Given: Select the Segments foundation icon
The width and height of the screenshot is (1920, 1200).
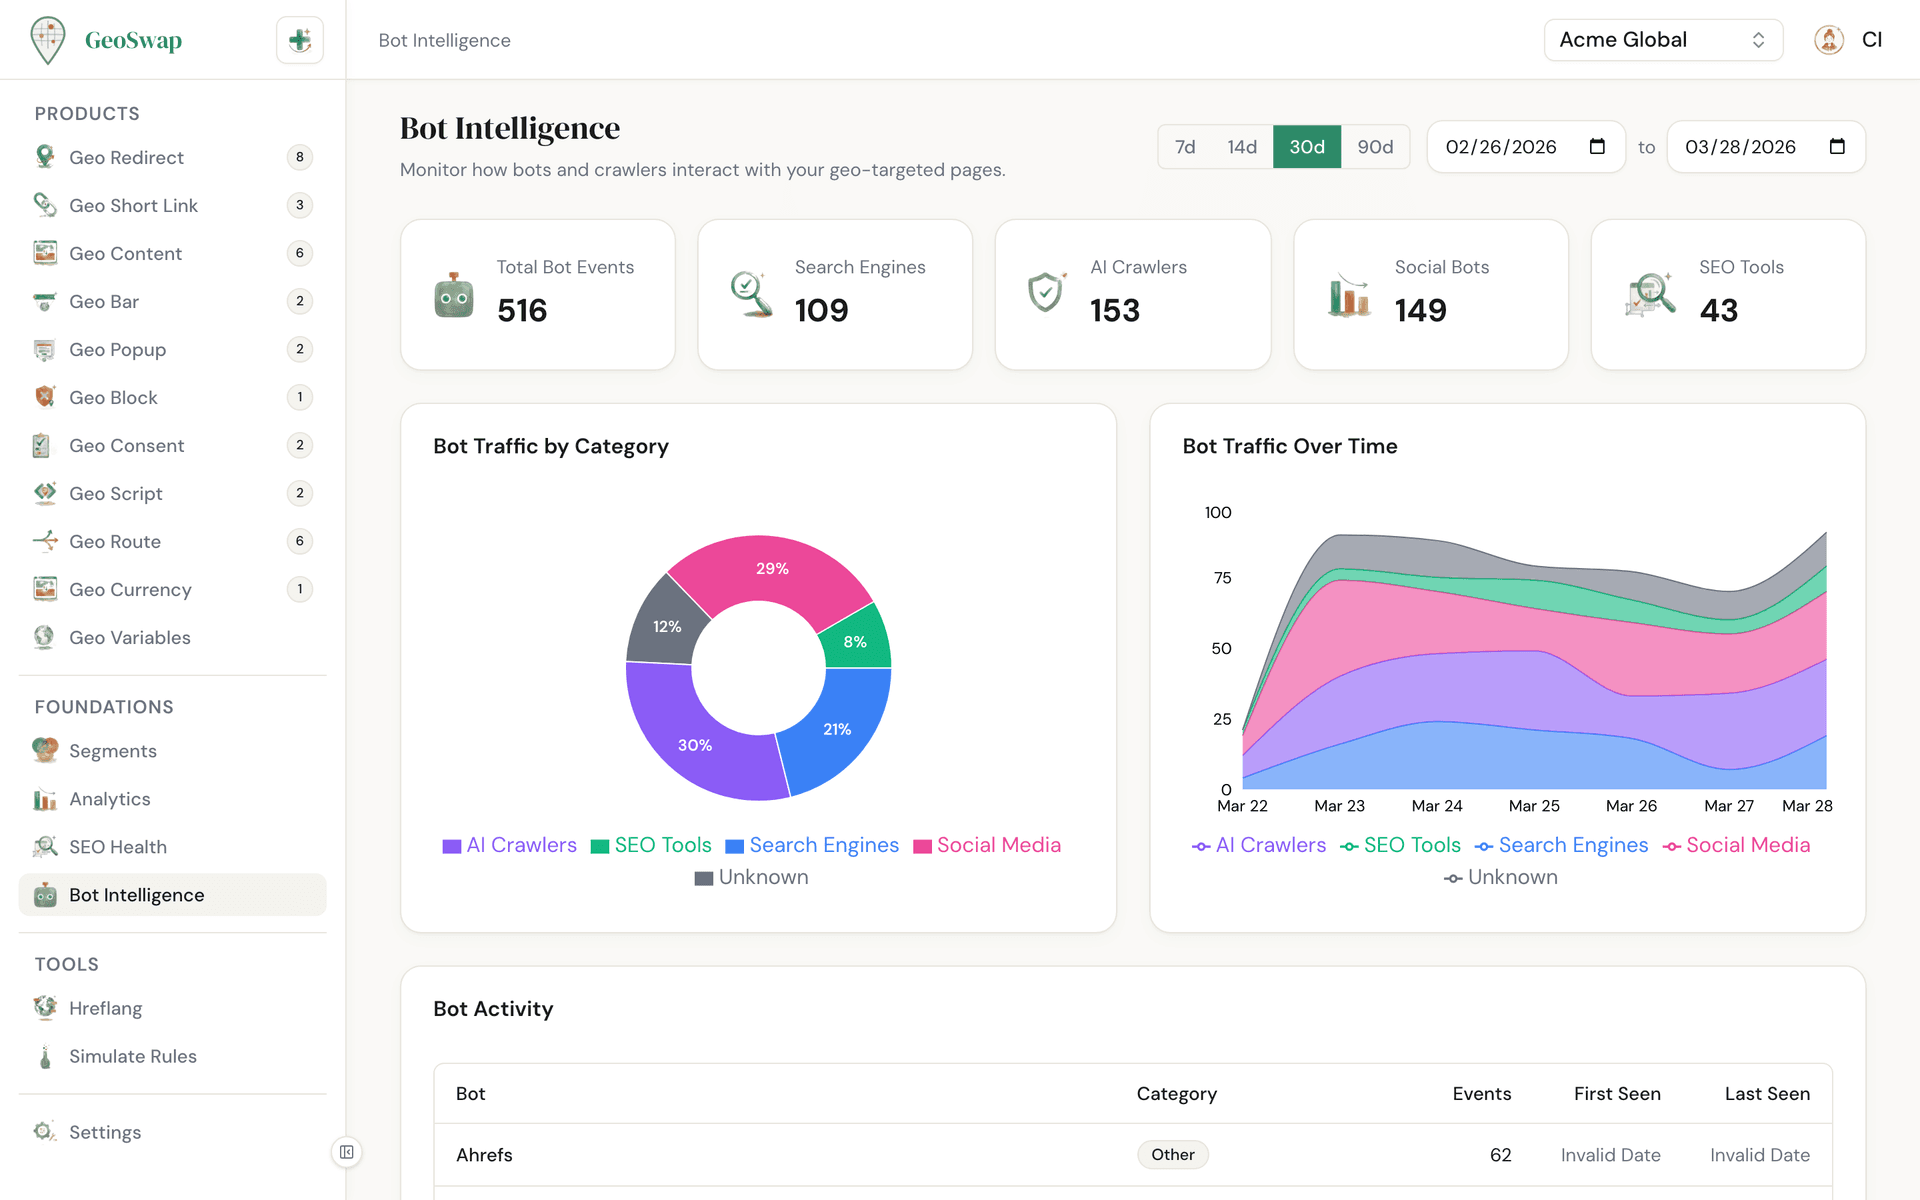Looking at the screenshot, I should pyautogui.click(x=44, y=750).
